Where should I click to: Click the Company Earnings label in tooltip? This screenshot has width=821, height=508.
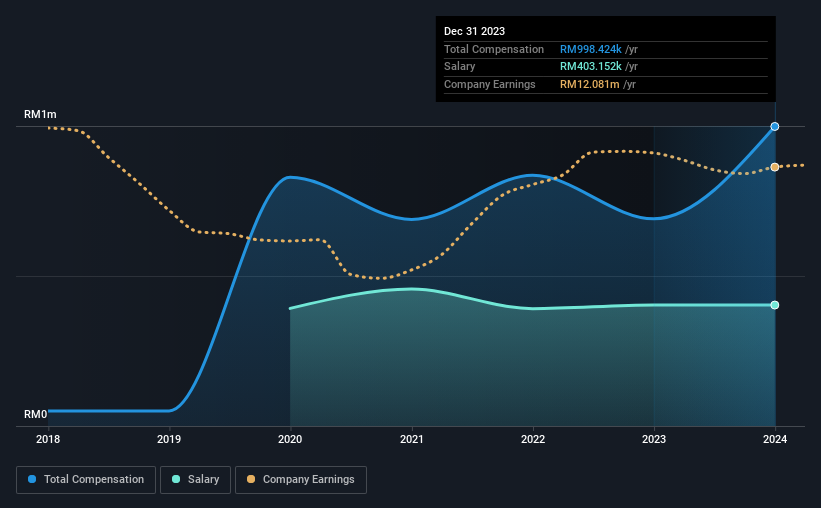pyautogui.click(x=490, y=84)
